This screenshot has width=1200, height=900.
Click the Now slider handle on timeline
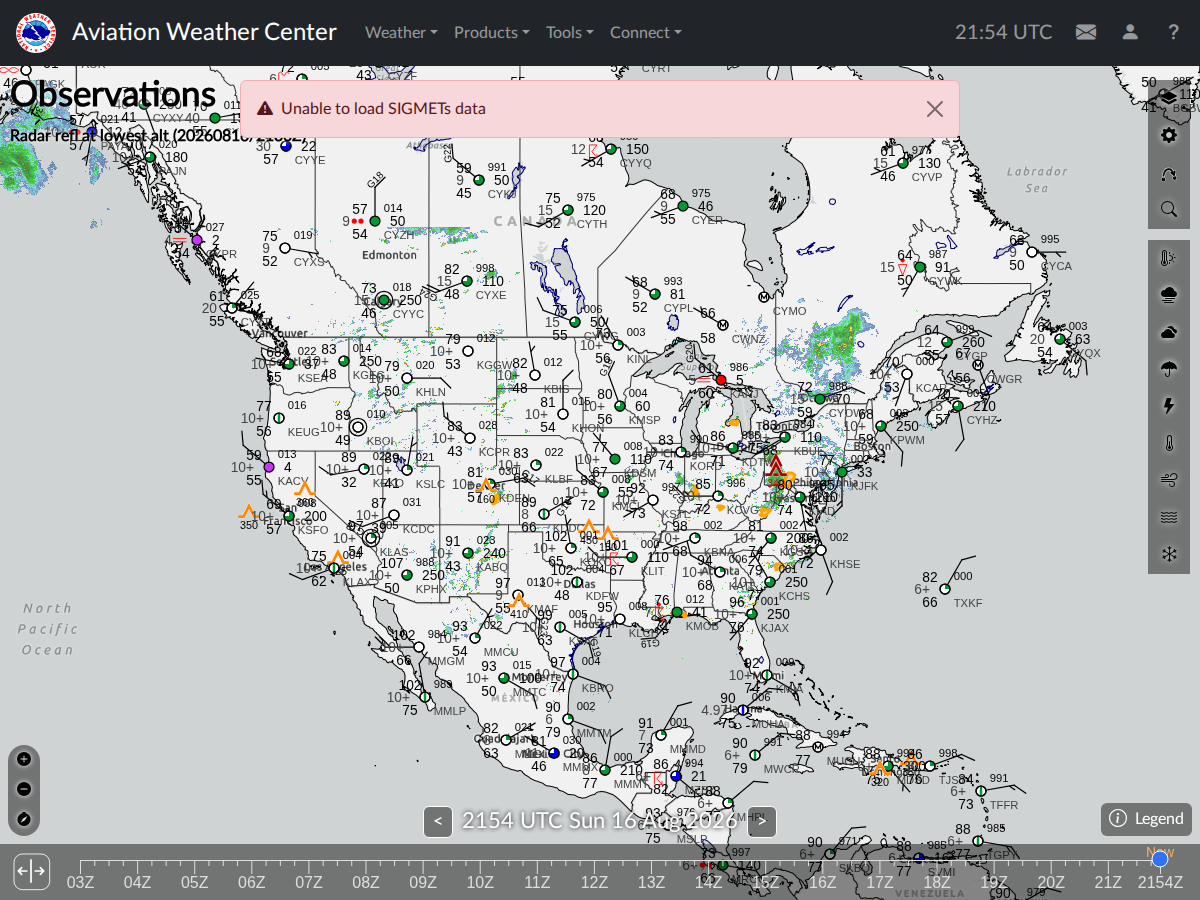1160,859
